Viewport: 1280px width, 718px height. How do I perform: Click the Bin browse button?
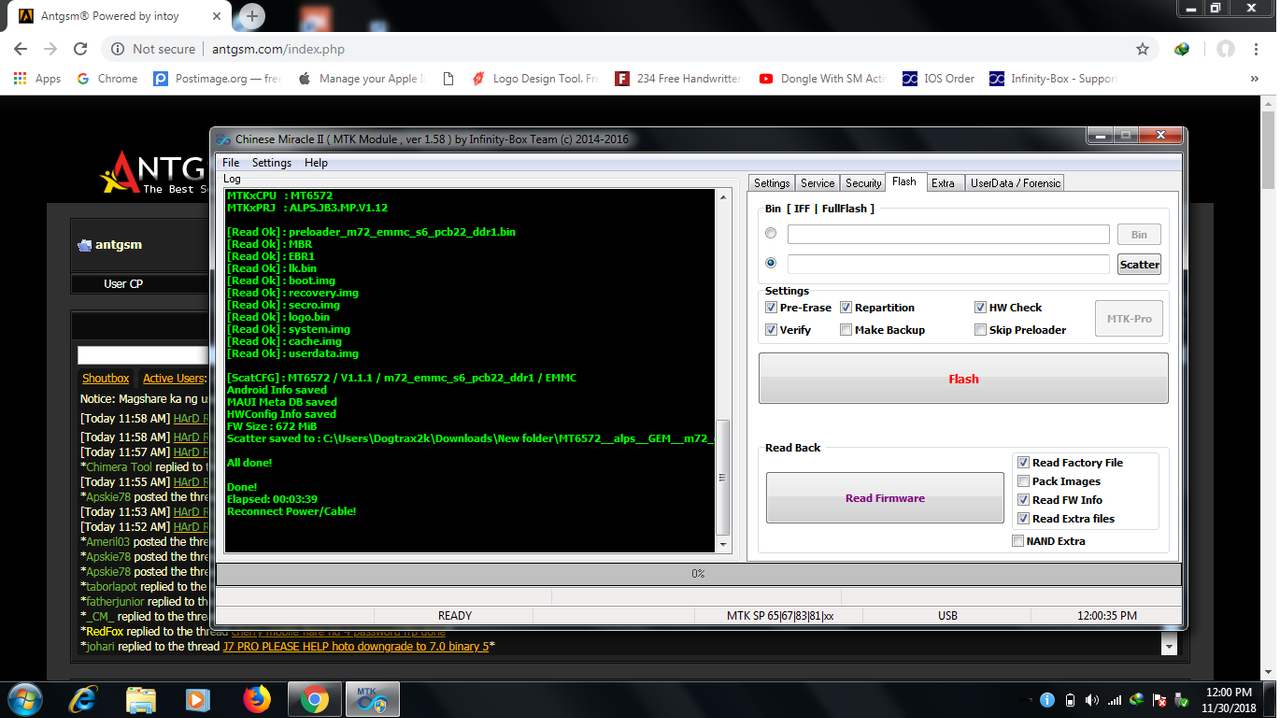(x=1139, y=234)
